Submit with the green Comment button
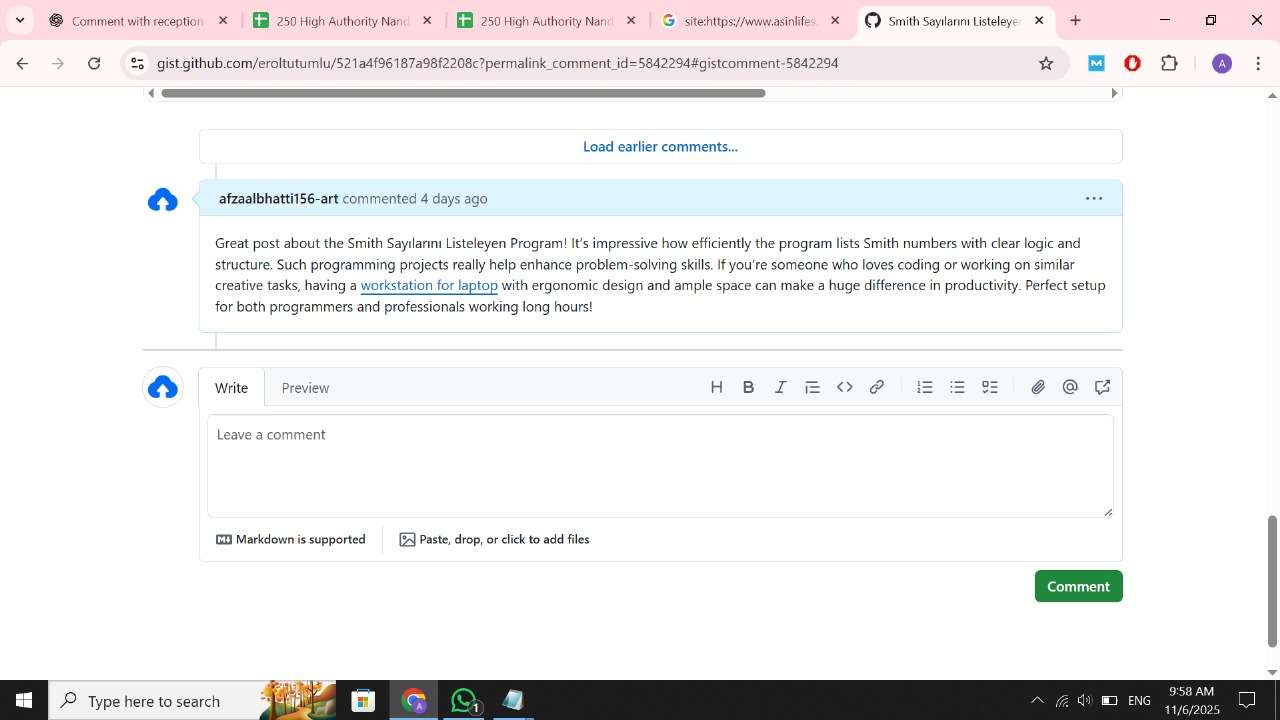 [x=1078, y=586]
